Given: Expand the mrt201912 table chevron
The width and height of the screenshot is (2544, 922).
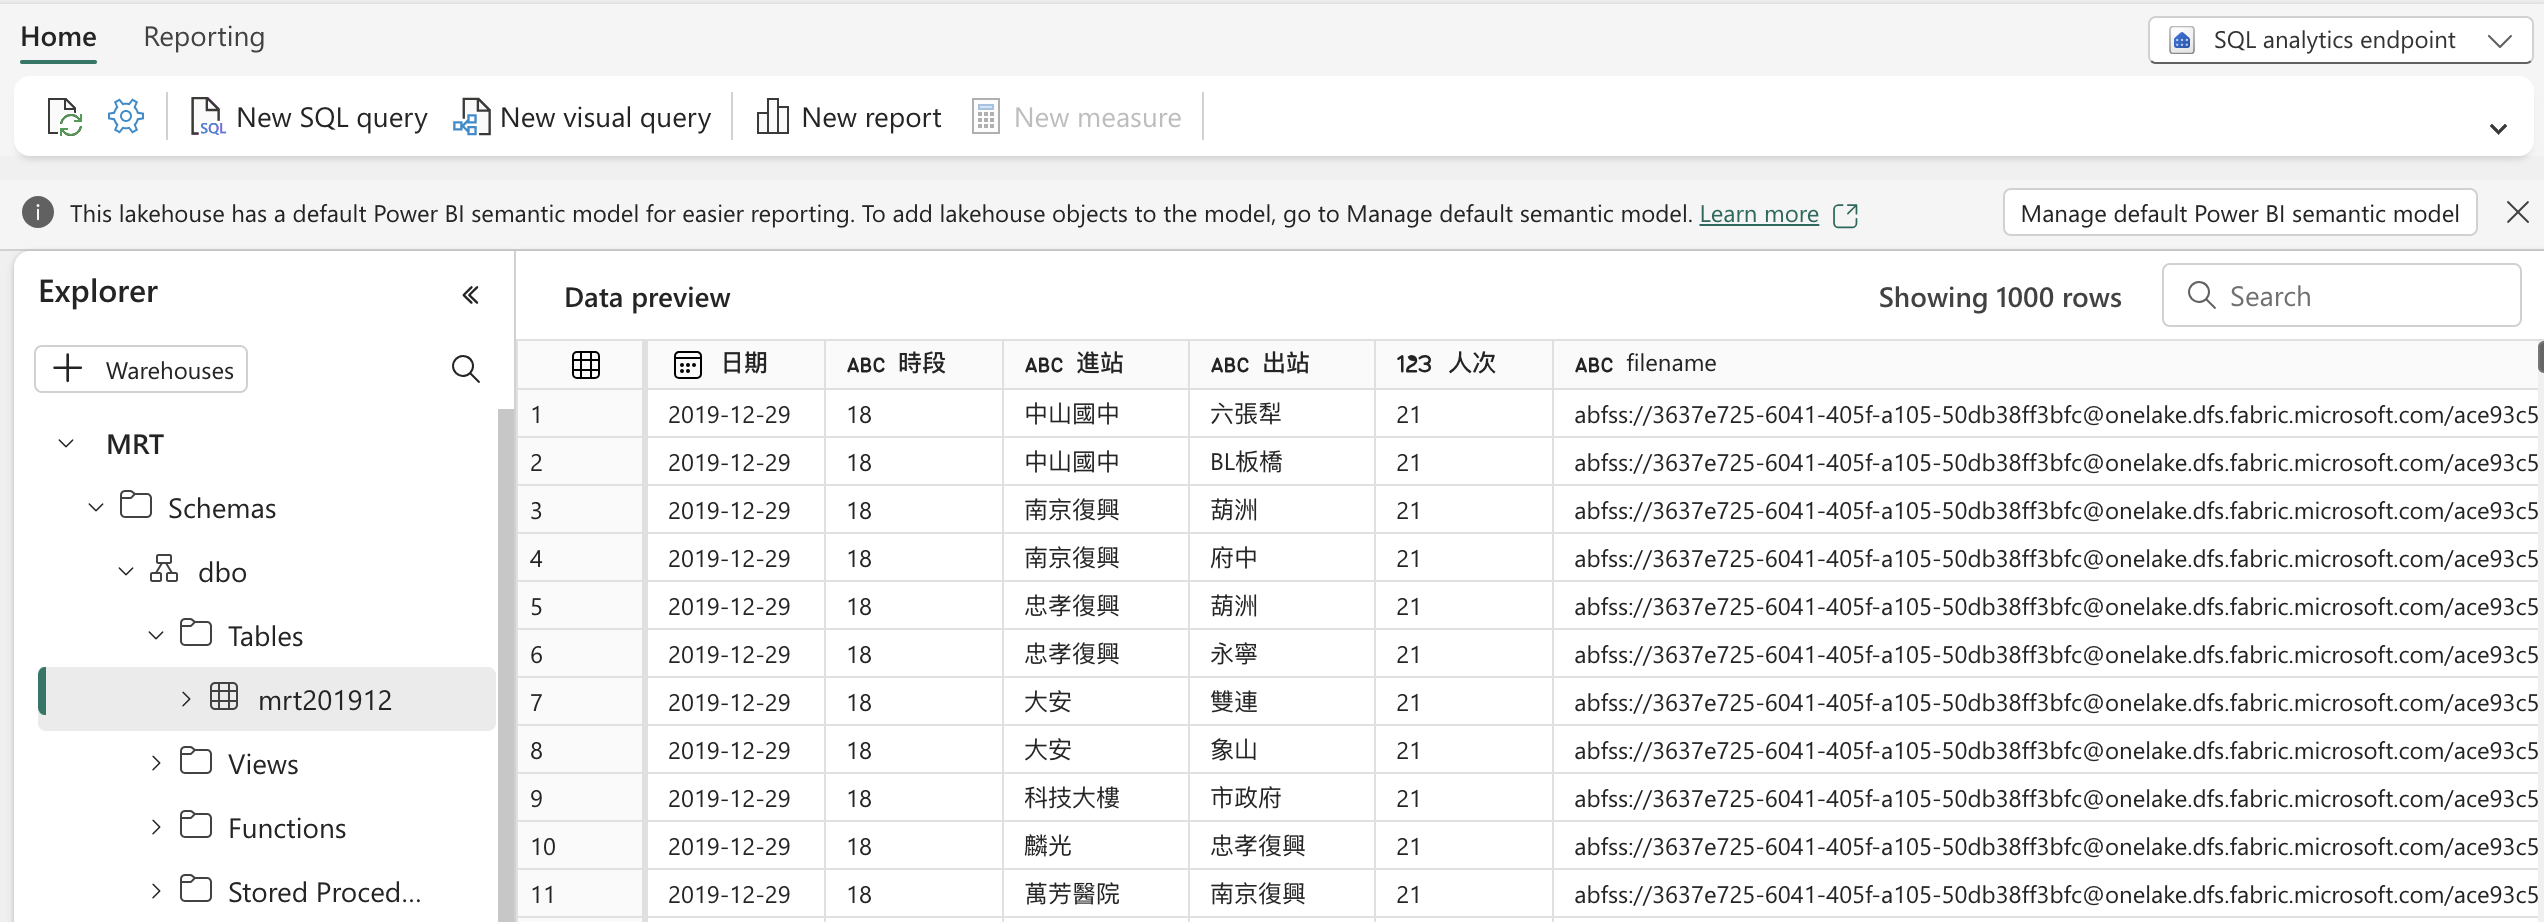Looking at the screenshot, I should [186, 699].
